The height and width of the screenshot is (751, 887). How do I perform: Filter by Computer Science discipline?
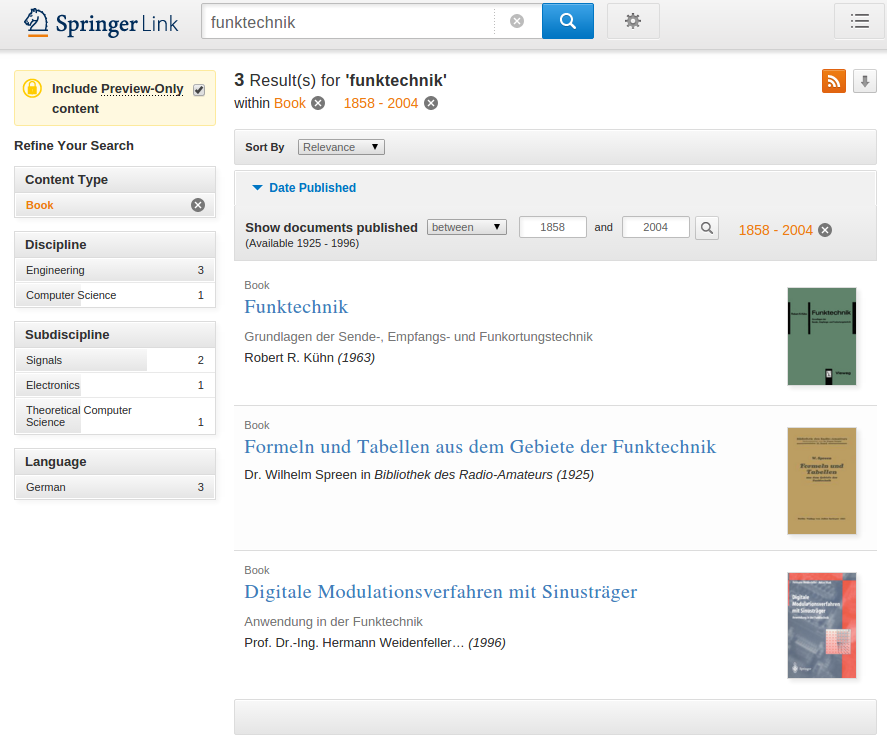pos(115,295)
